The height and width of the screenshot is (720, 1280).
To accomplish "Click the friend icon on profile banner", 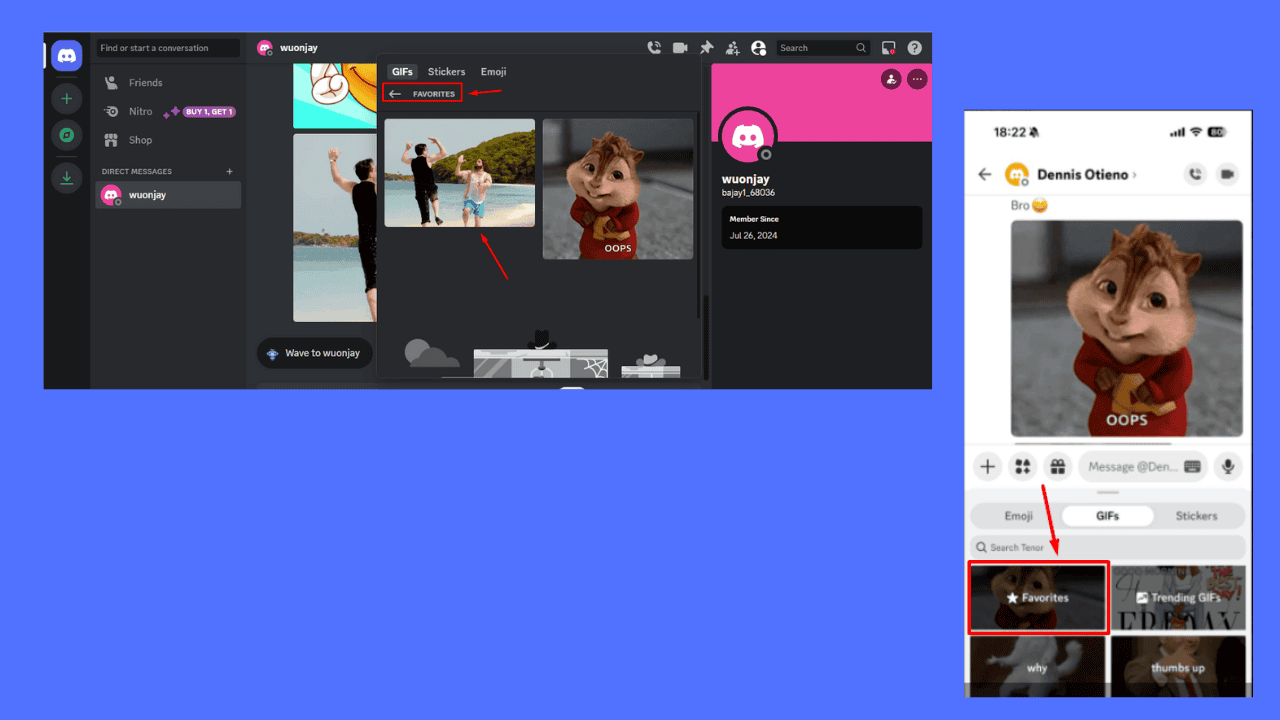I will (891, 79).
